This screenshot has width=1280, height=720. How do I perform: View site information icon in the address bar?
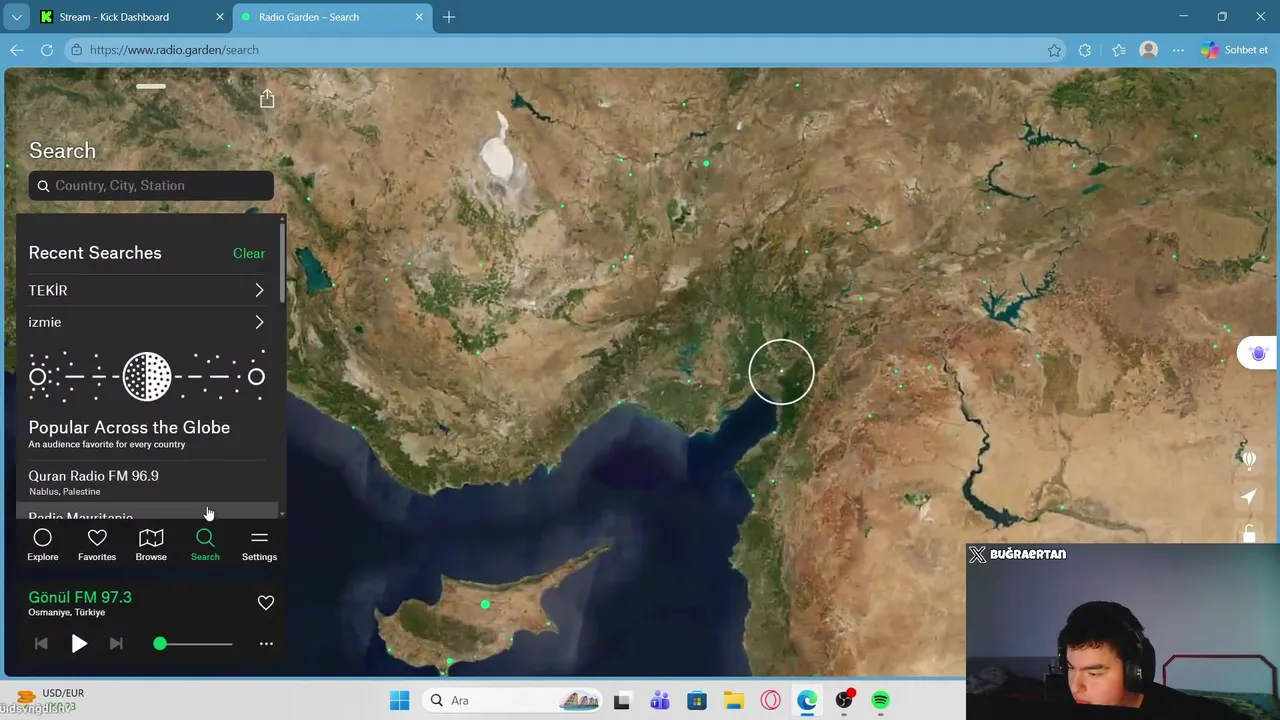coord(76,50)
